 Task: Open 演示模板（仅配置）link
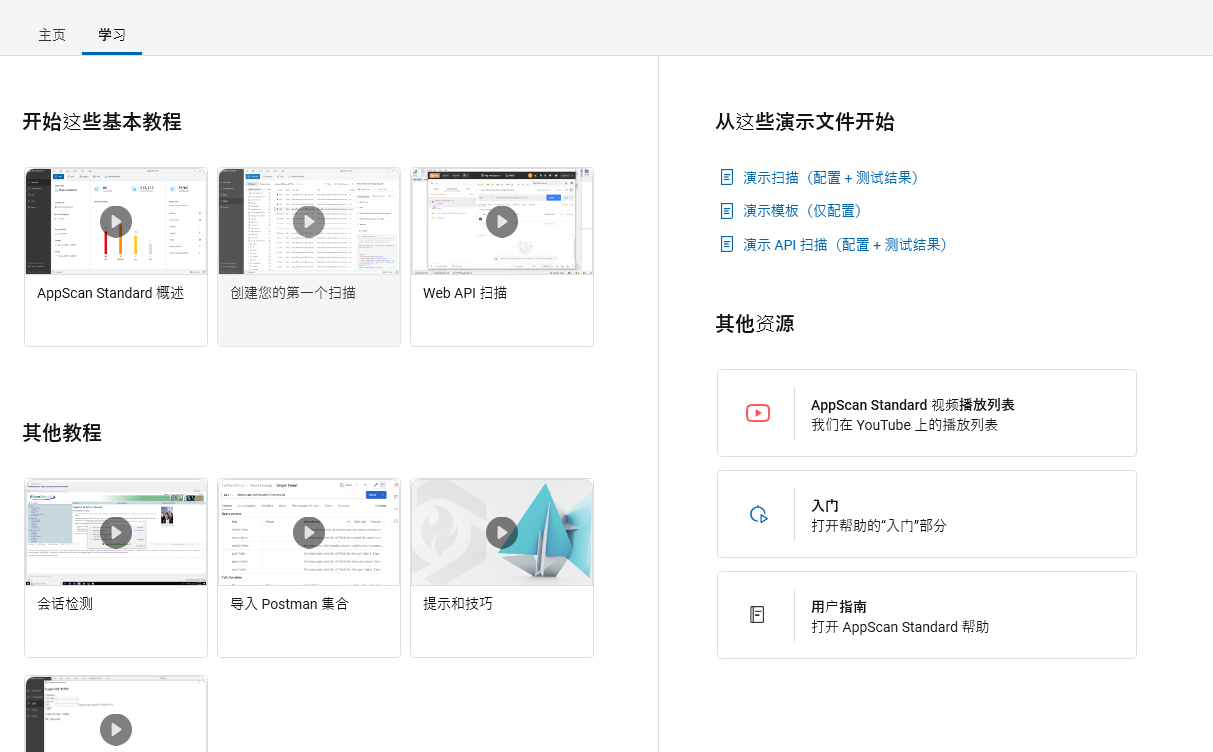(x=802, y=211)
